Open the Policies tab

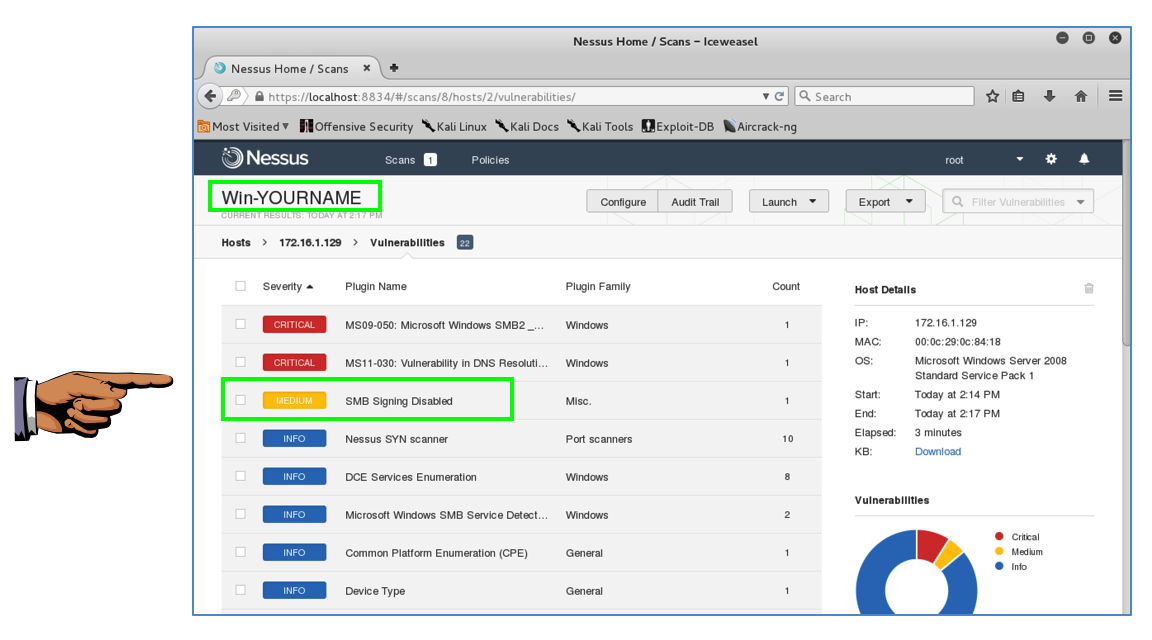[490, 159]
